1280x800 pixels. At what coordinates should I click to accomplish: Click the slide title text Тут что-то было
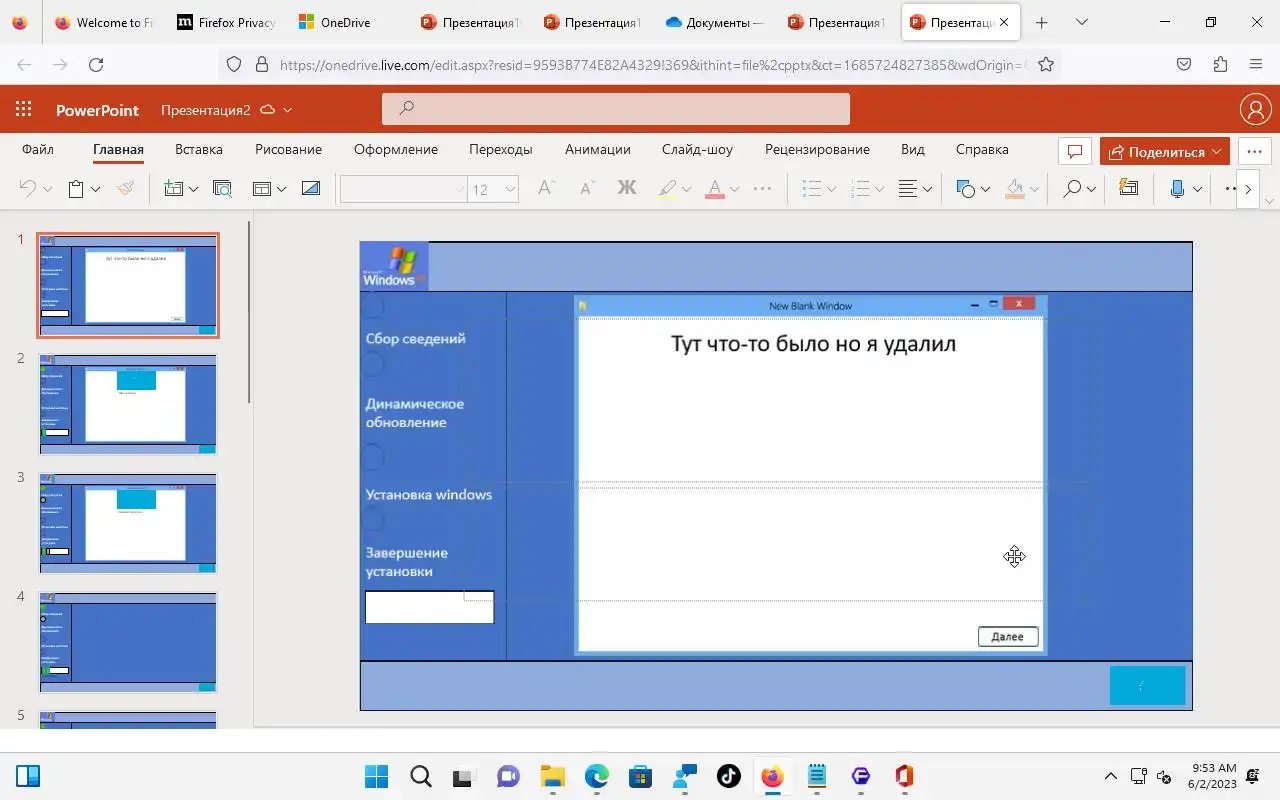(813, 344)
